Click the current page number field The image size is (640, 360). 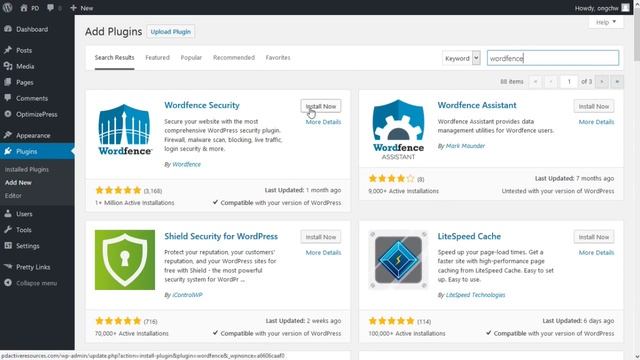click(569, 82)
